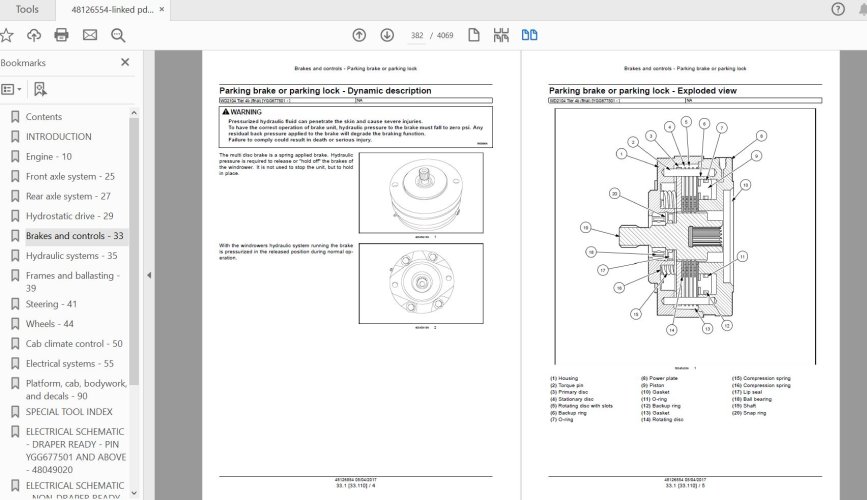Jump to Hydrostatic drive - 29 bookmark

70,216
